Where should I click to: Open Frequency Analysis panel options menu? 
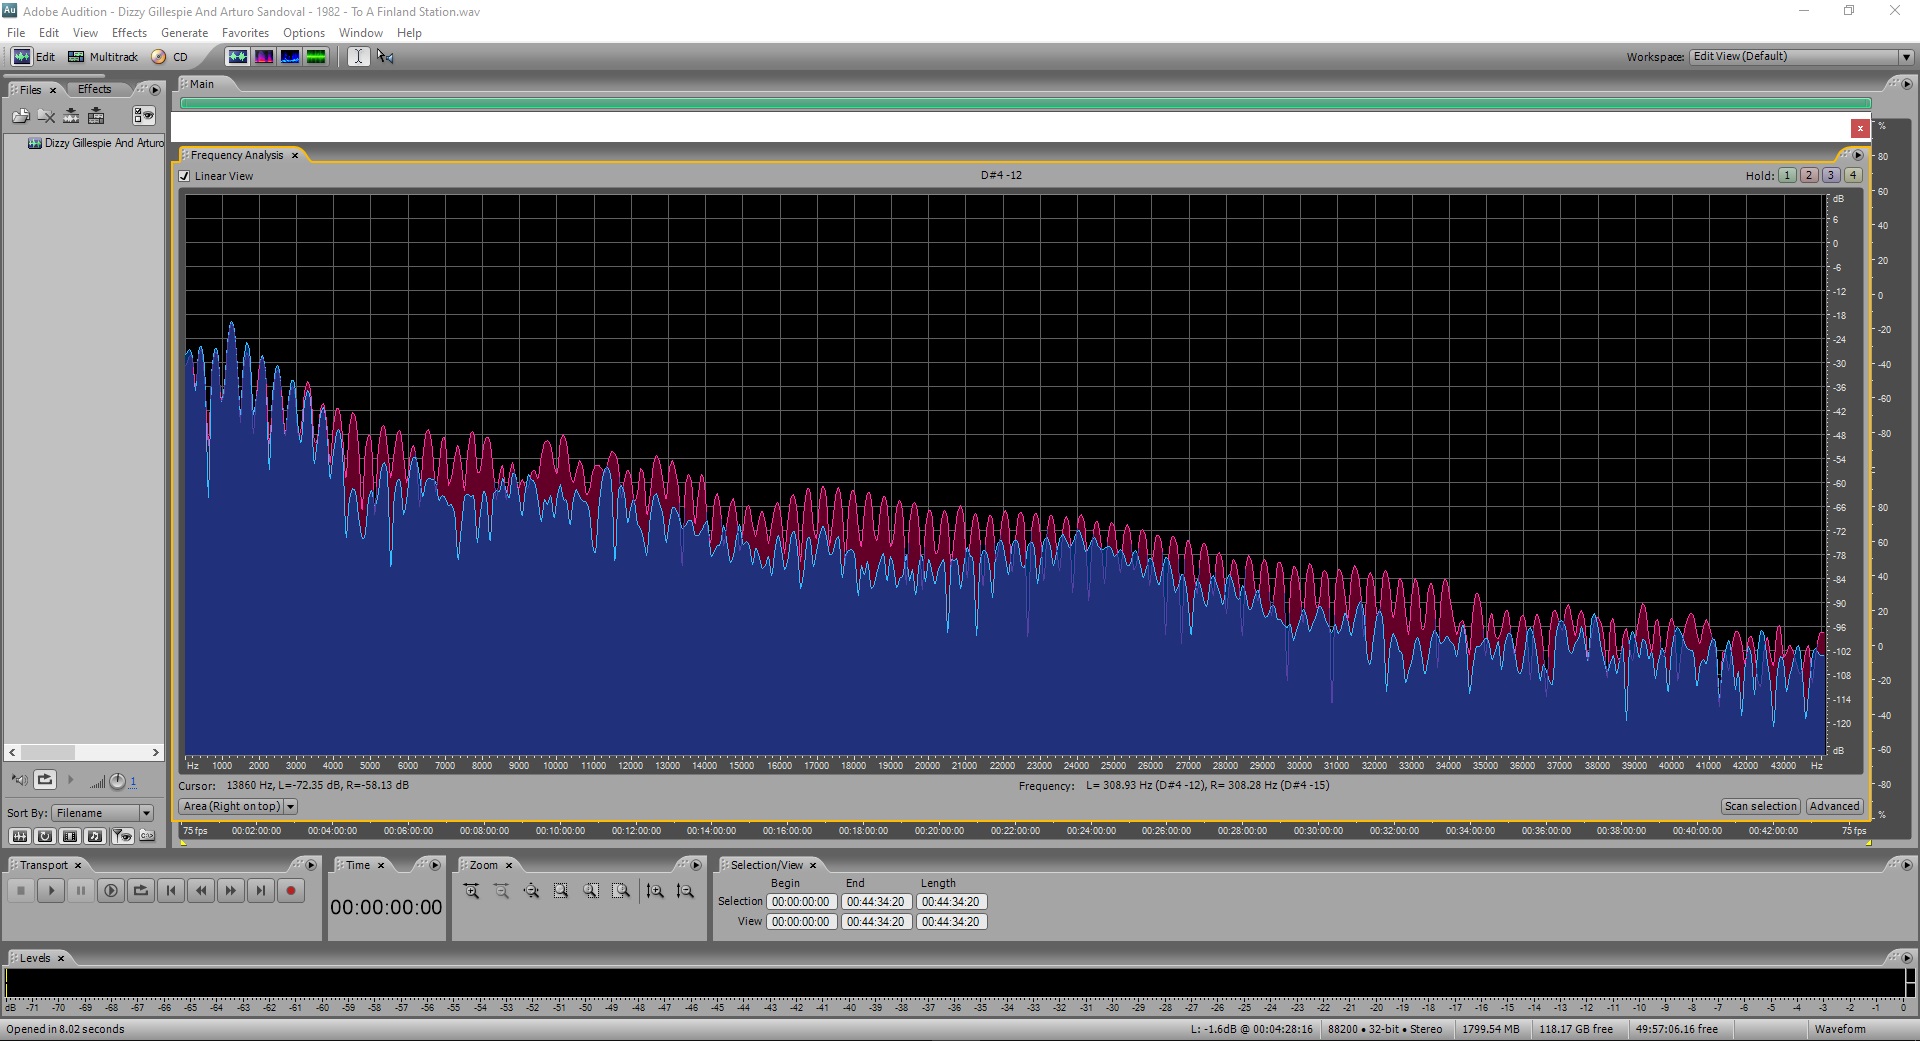[x=1857, y=155]
